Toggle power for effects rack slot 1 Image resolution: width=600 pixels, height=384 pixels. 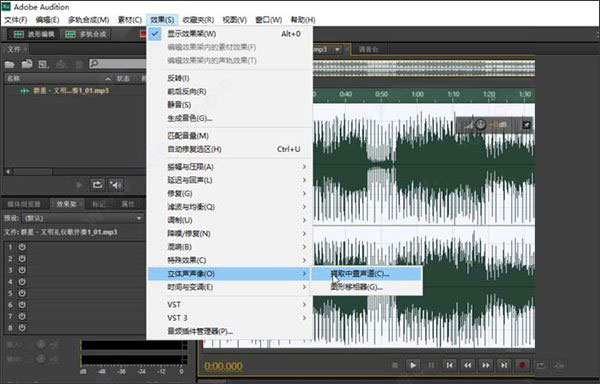(22, 247)
